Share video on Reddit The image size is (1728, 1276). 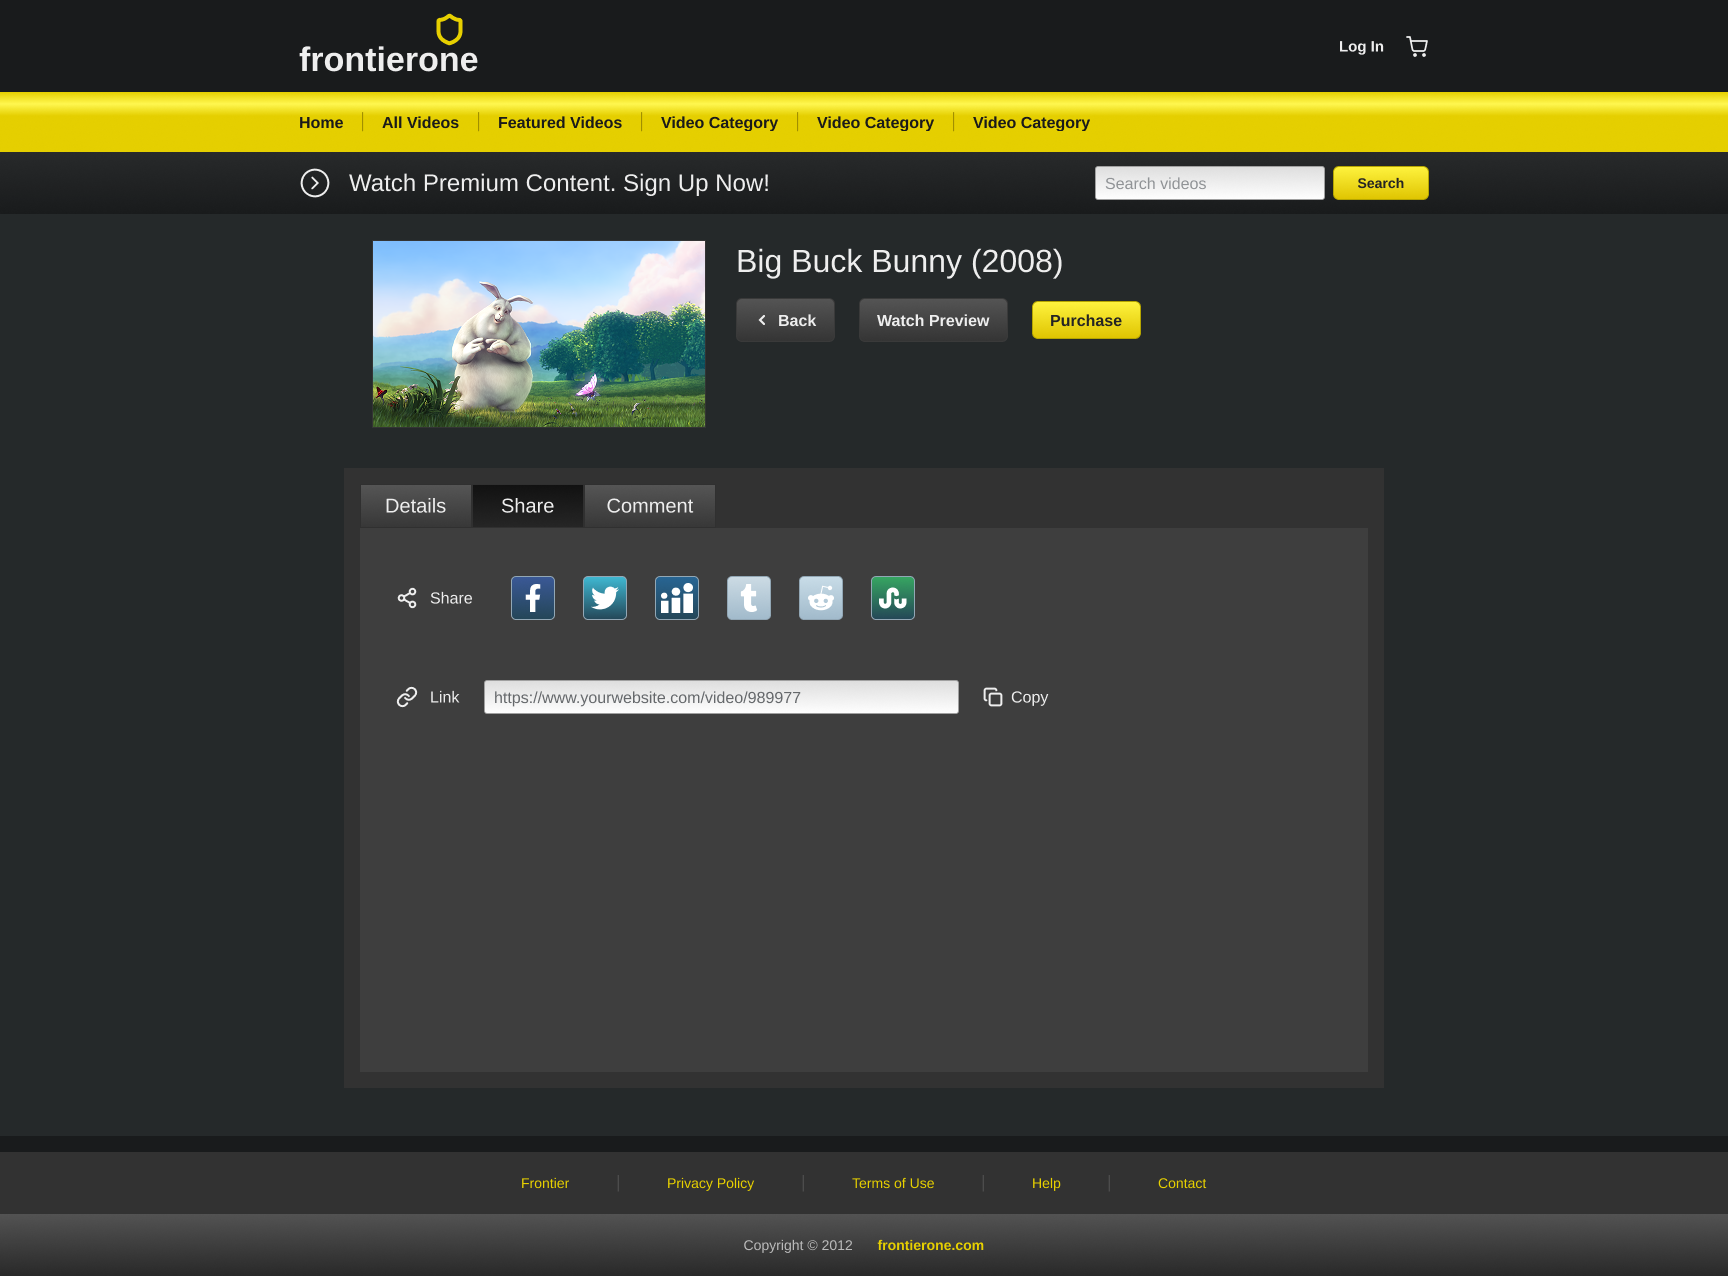click(x=821, y=598)
